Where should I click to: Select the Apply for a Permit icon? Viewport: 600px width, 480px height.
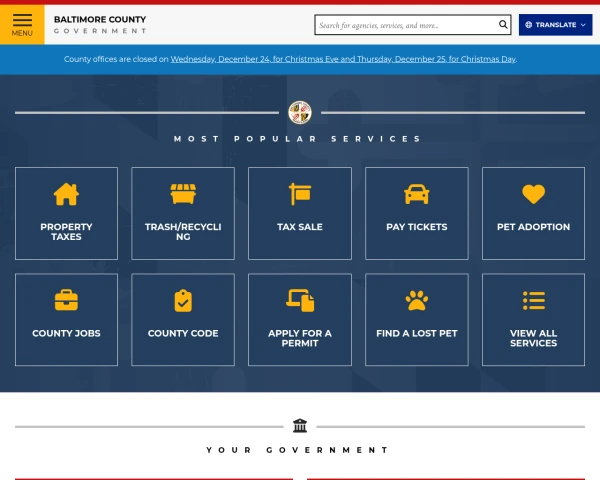(300, 300)
